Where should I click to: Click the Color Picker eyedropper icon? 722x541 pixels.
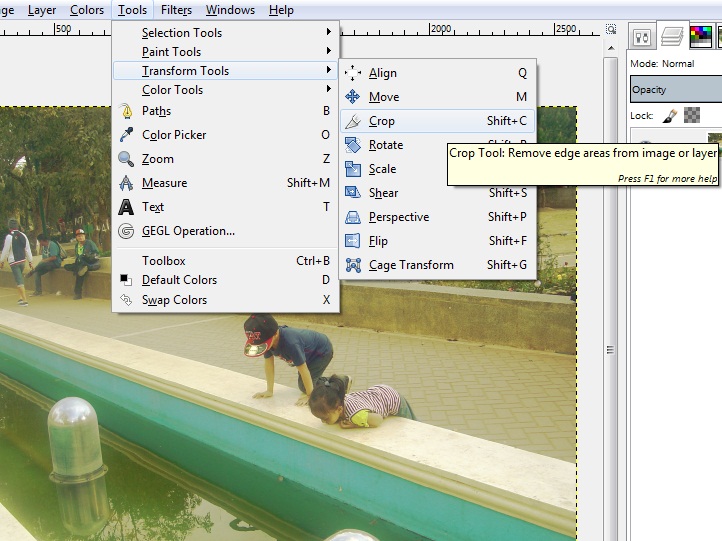click(126, 135)
